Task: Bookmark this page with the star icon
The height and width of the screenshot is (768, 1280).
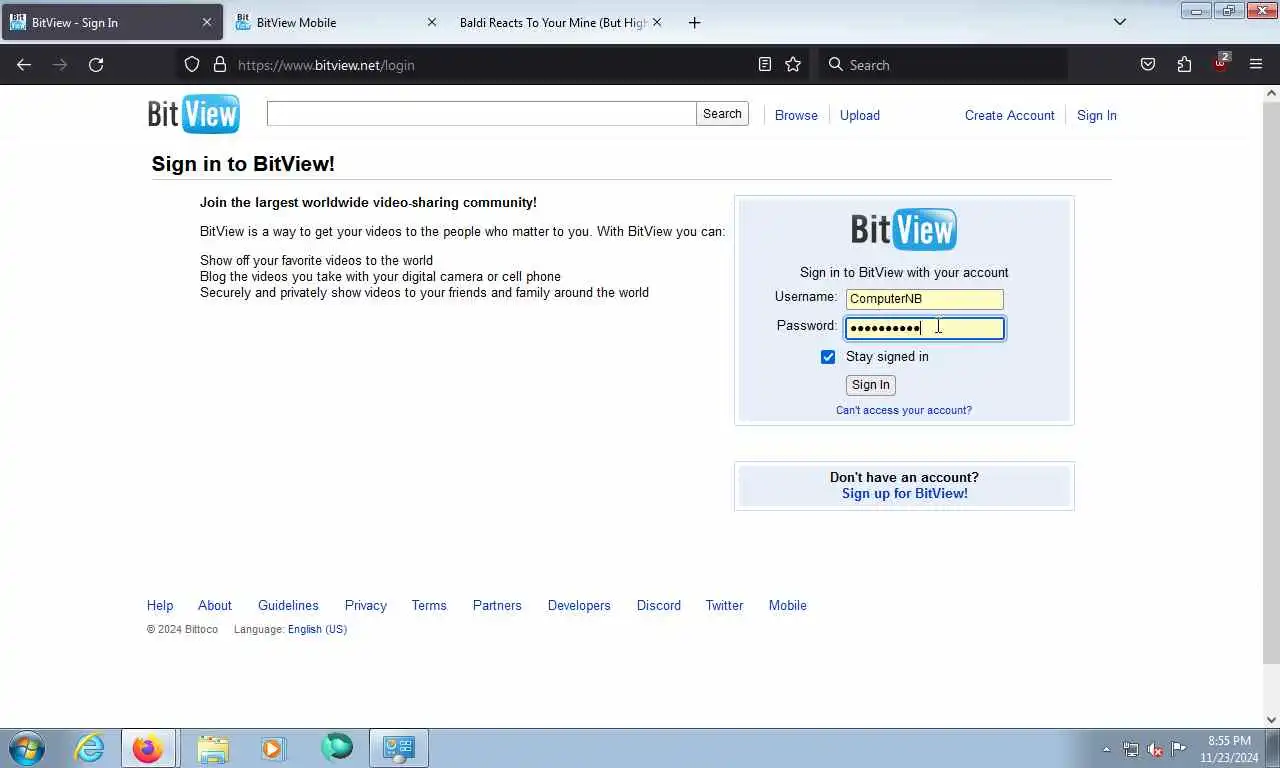Action: pos(793,65)
